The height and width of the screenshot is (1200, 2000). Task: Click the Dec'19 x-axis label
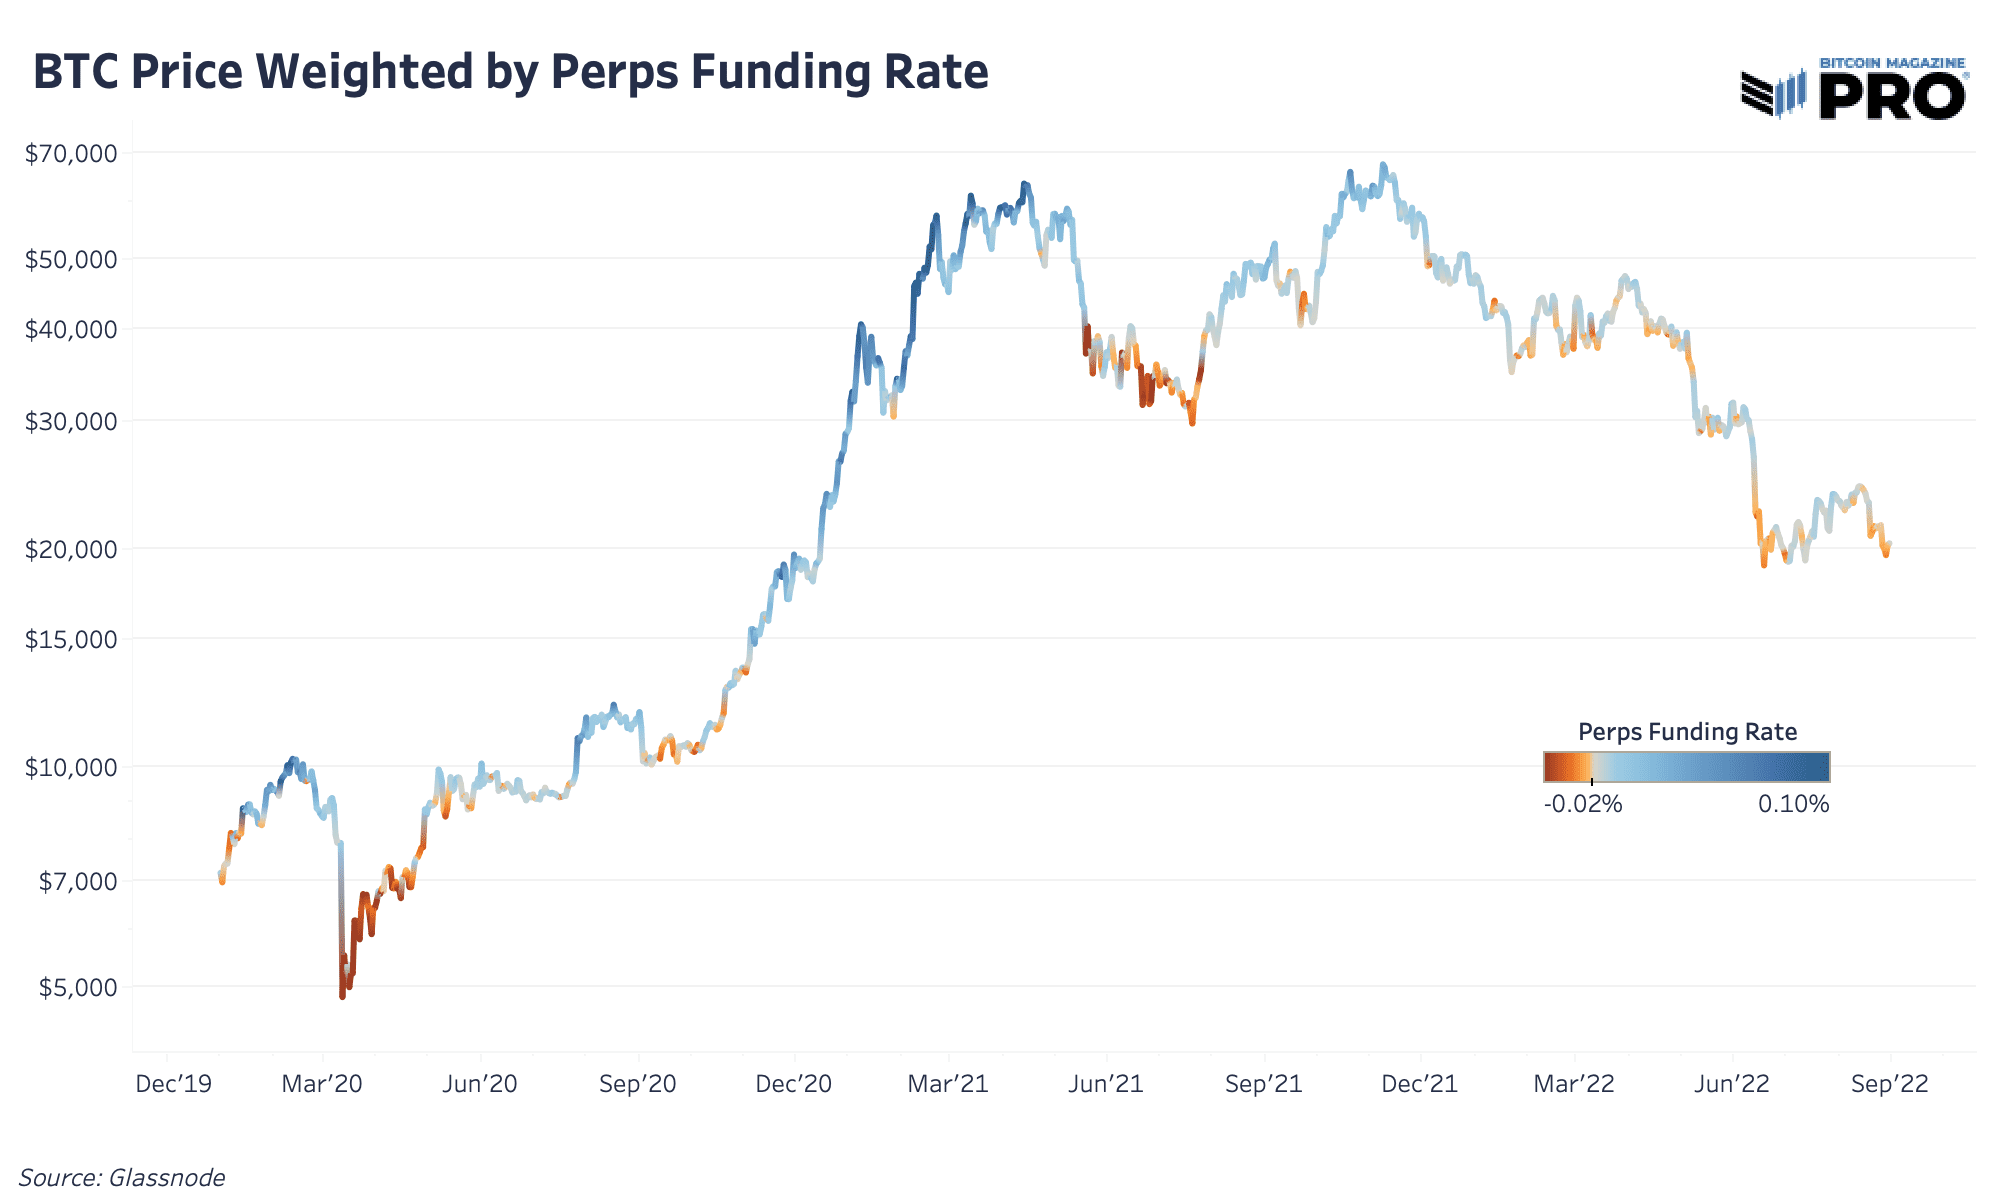[x=174, y=1084]
